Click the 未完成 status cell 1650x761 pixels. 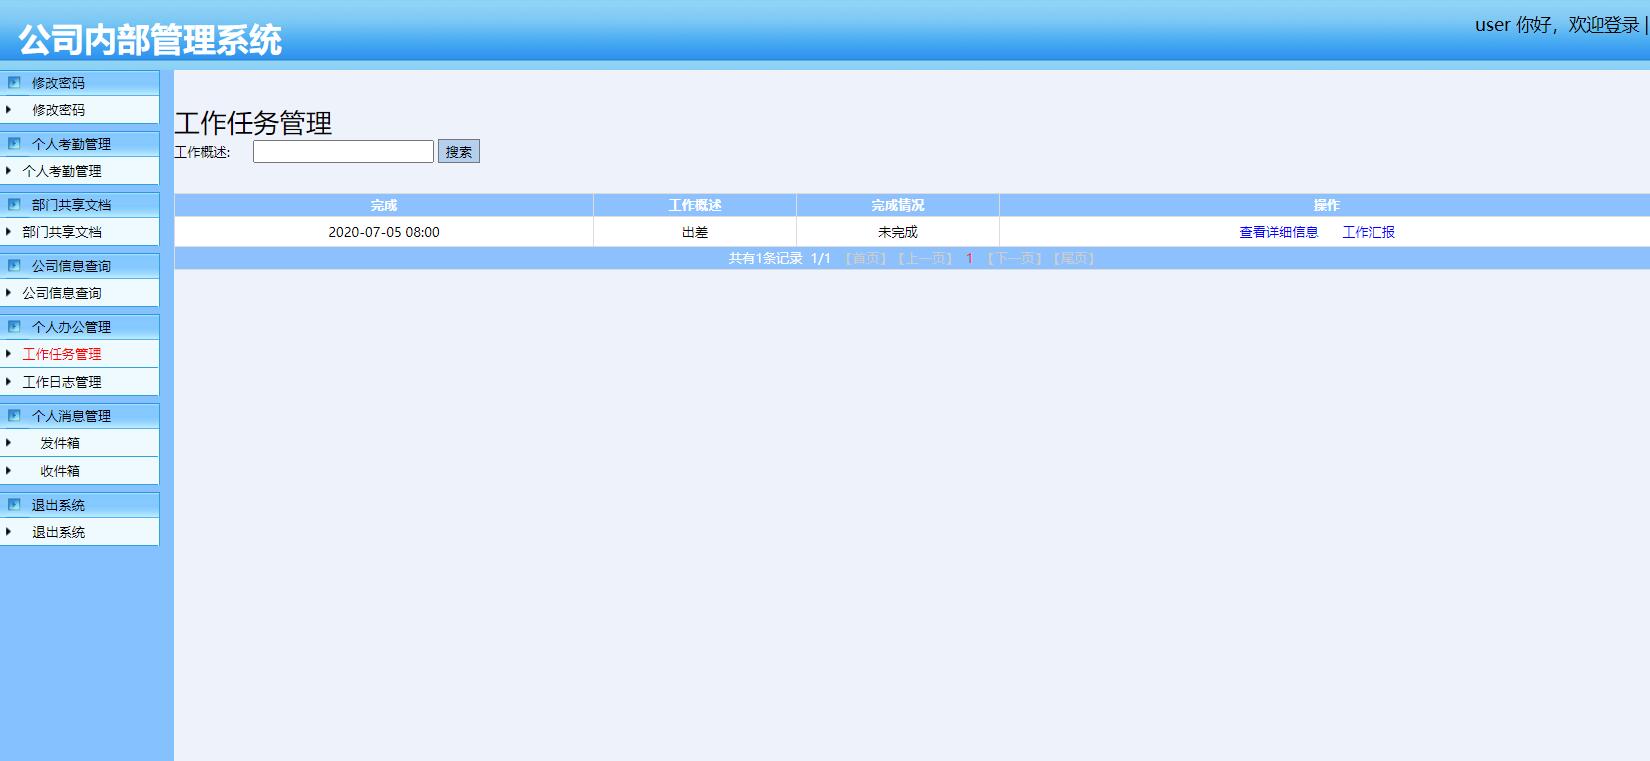point(898,232)
